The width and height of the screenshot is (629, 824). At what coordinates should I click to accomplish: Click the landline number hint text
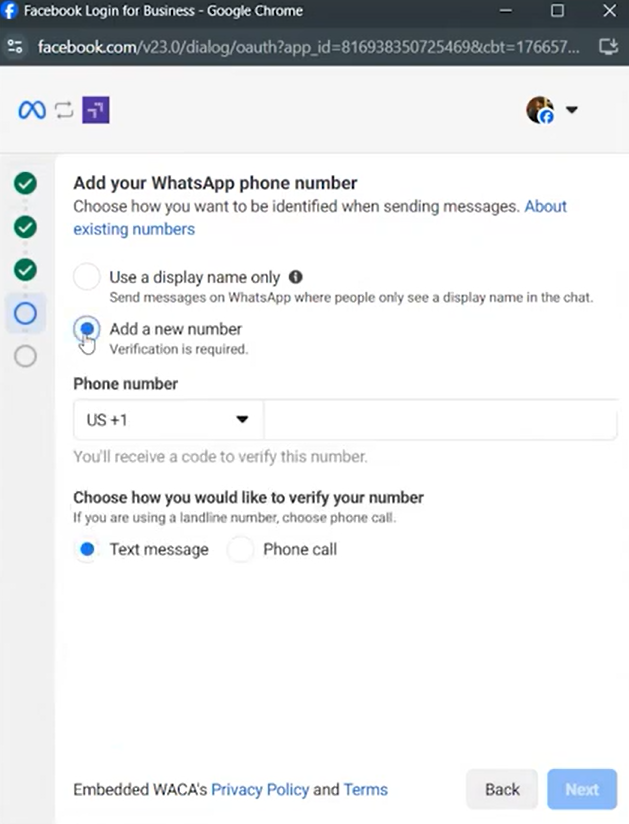(x=234, y=518)
